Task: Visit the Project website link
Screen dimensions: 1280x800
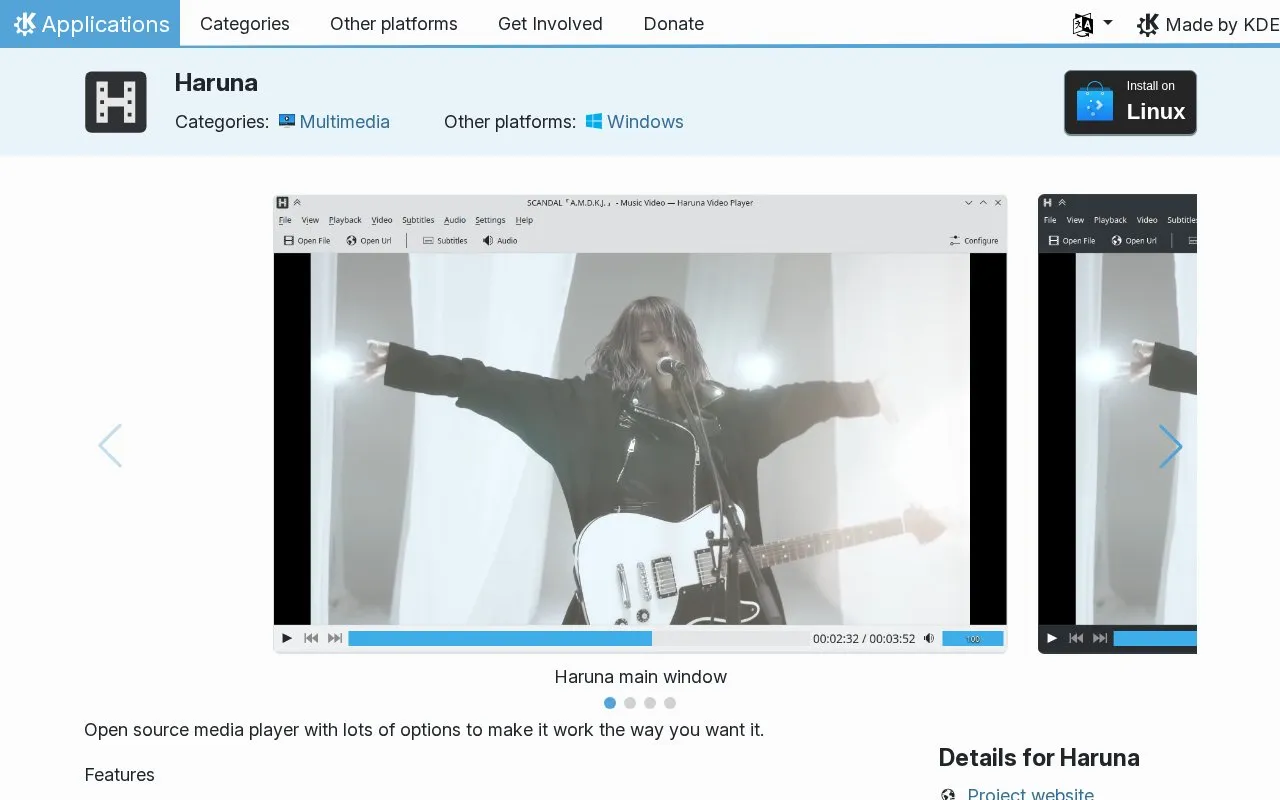Action: point(1030,793)
